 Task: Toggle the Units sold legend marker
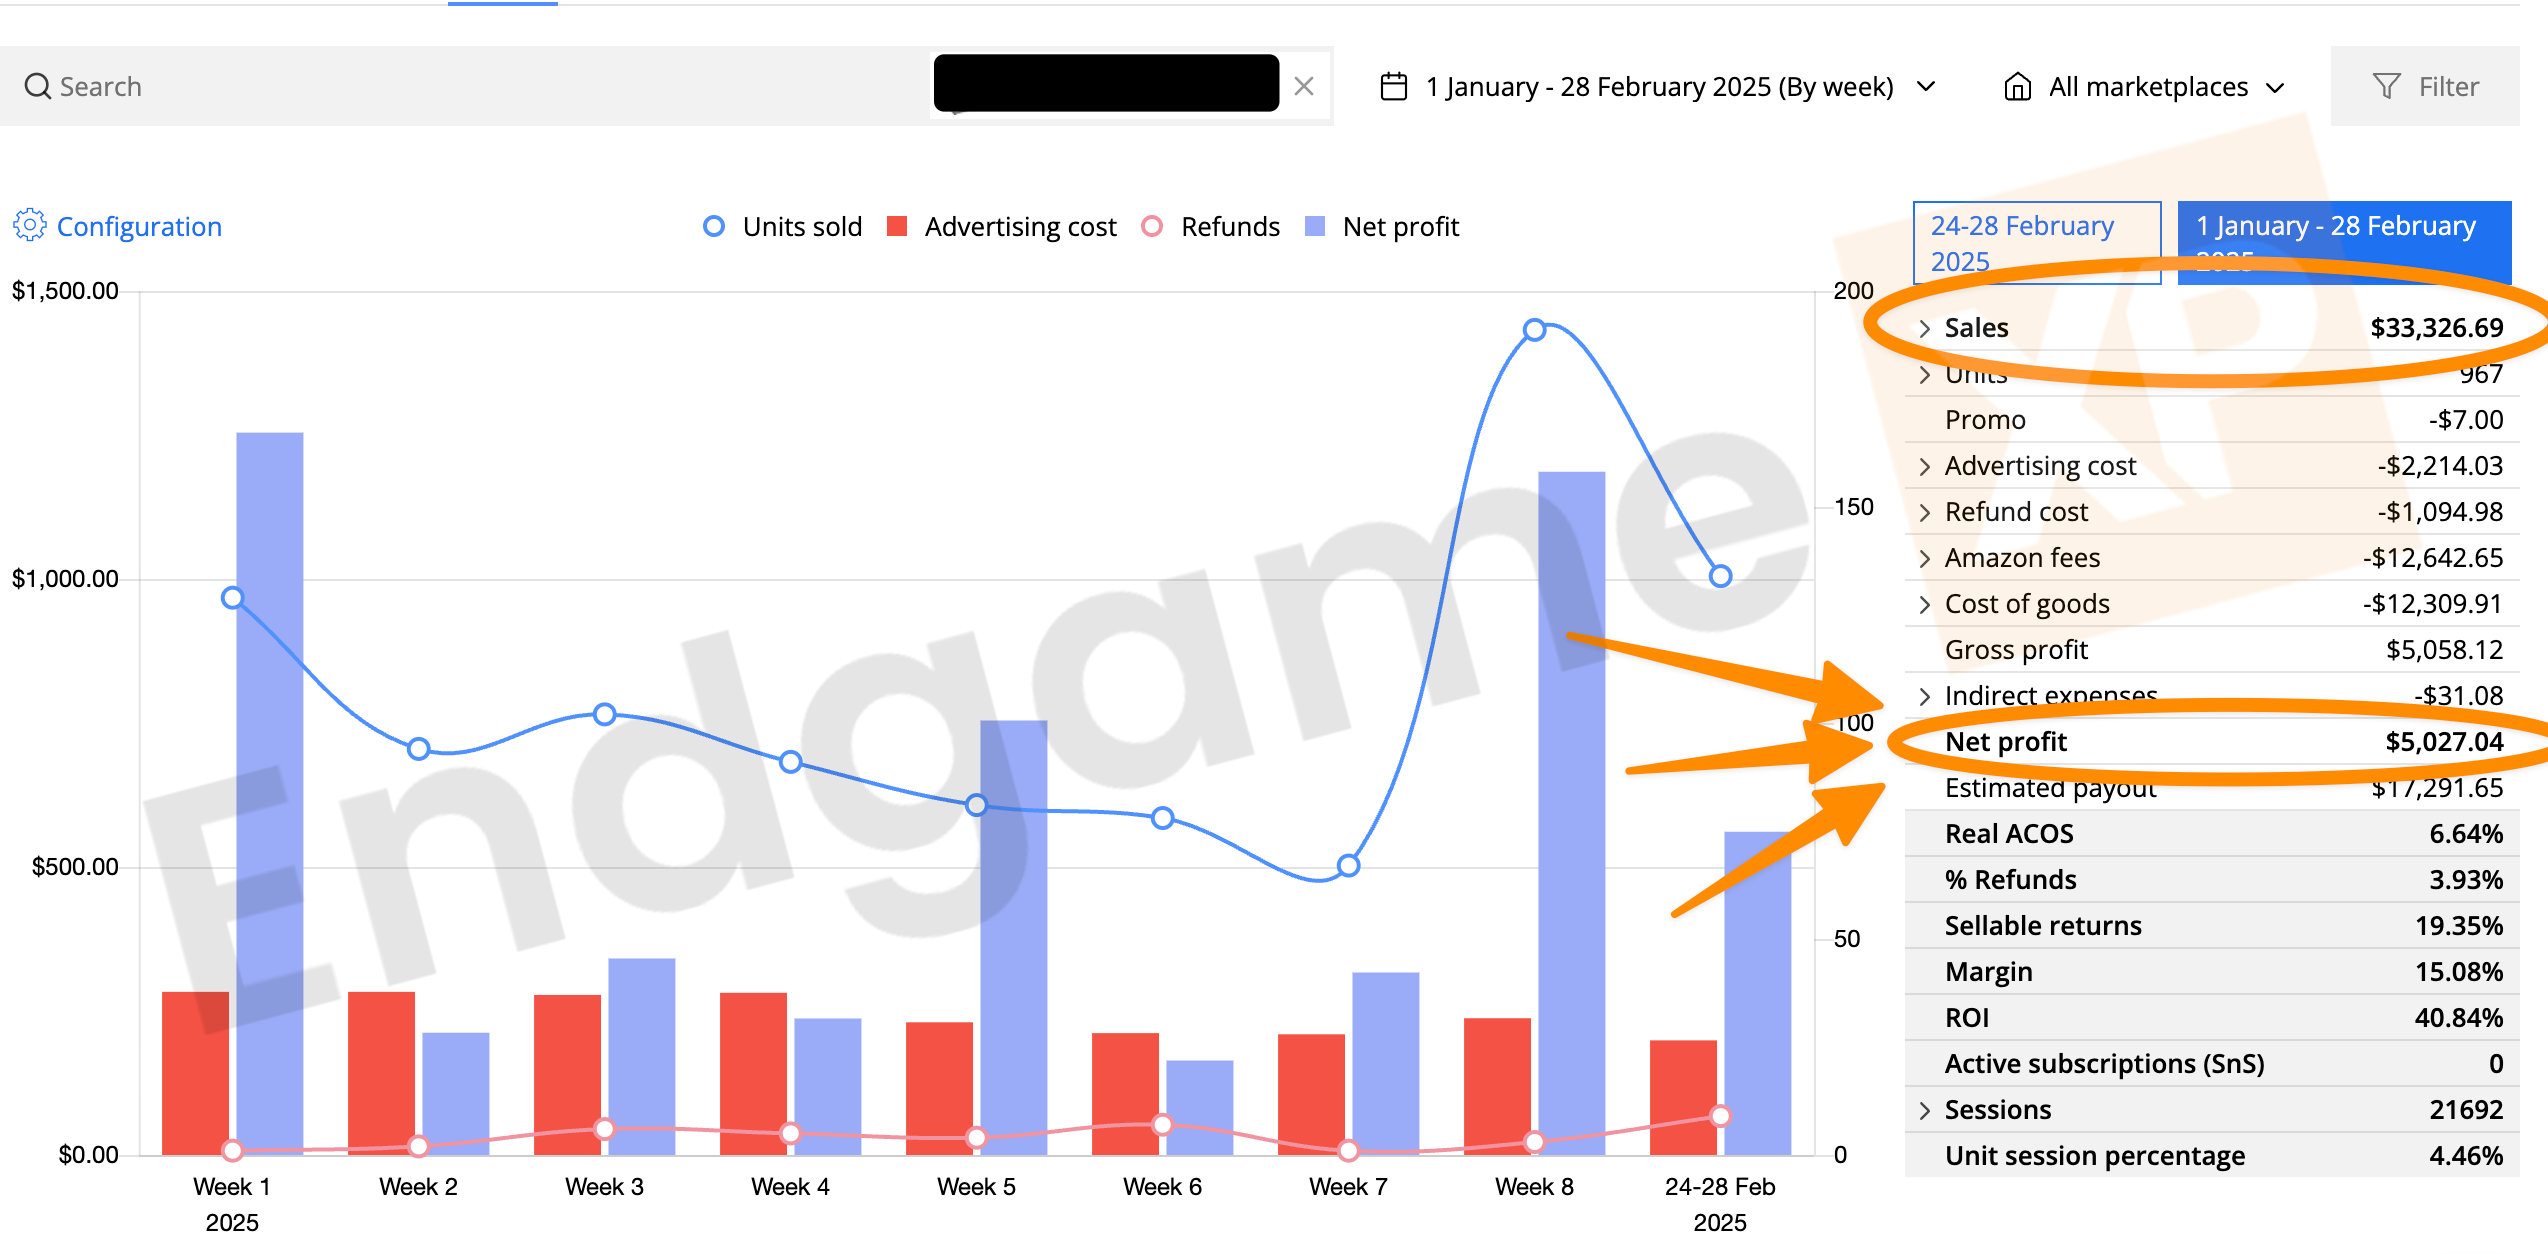coord(714,227)
